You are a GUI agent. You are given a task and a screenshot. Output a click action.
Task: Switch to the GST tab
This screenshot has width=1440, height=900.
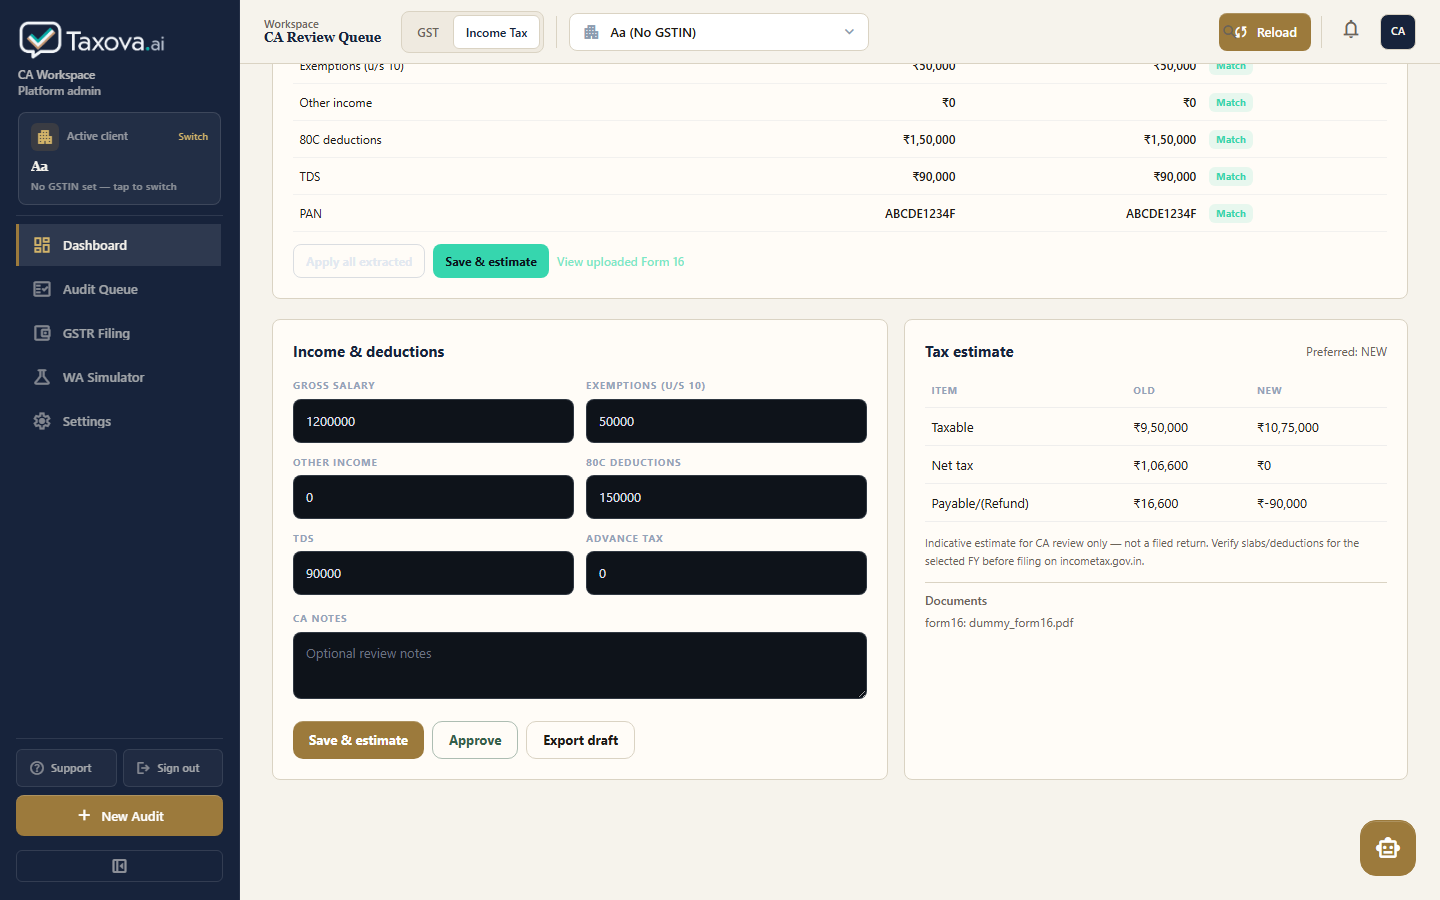pyautogui.click(x=428, y=32)
